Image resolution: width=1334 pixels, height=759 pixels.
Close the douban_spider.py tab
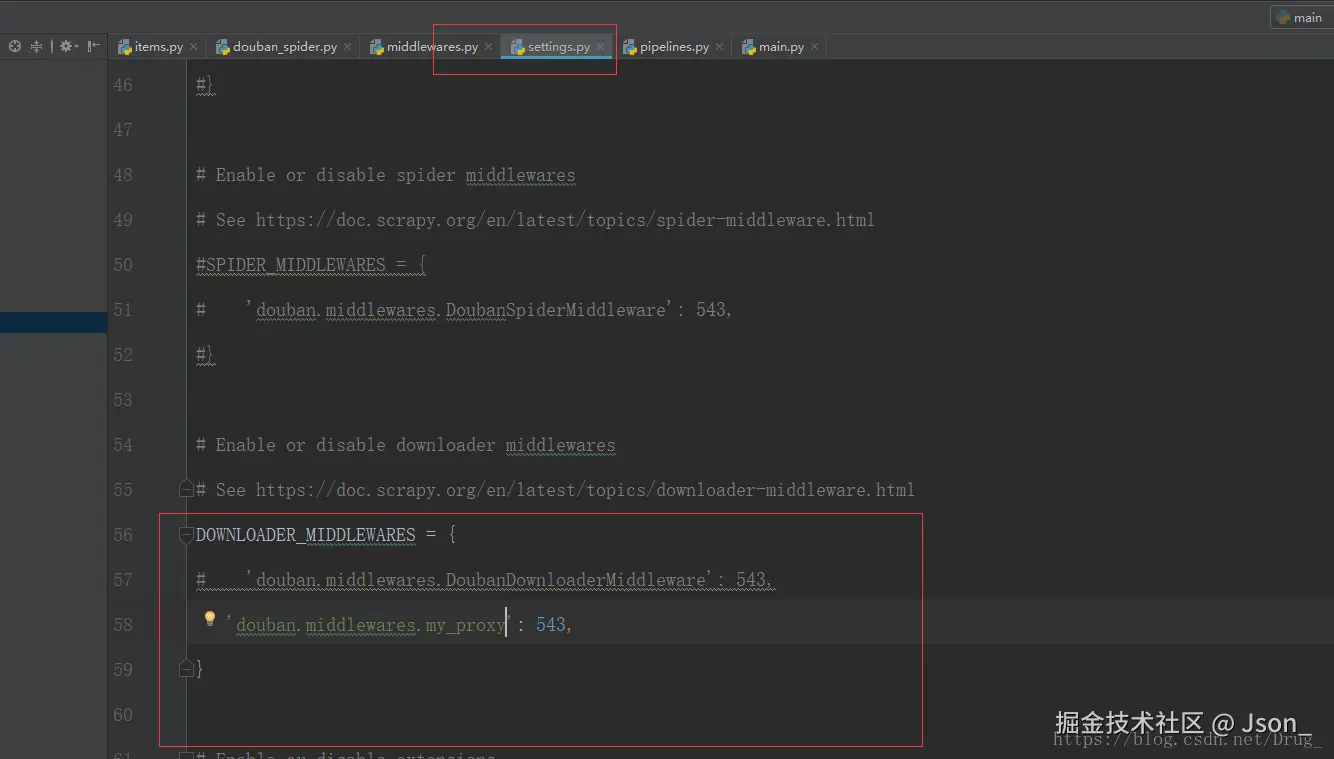(347, 47)
